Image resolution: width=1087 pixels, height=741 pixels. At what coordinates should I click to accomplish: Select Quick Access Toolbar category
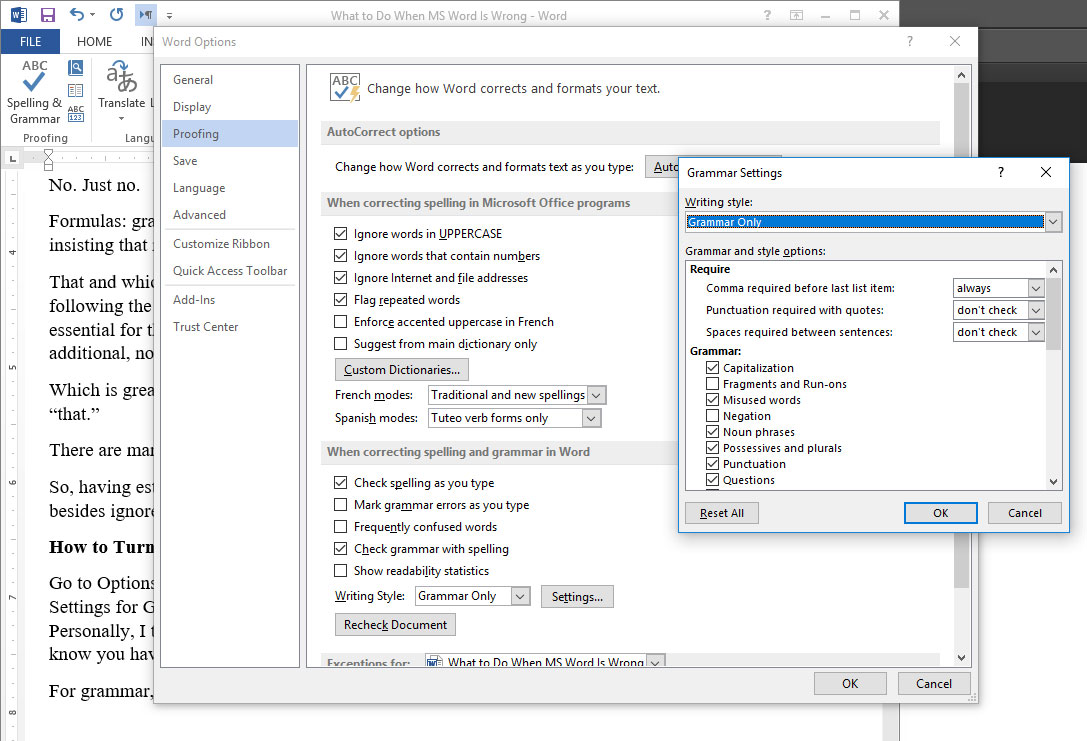coord(230,271)
